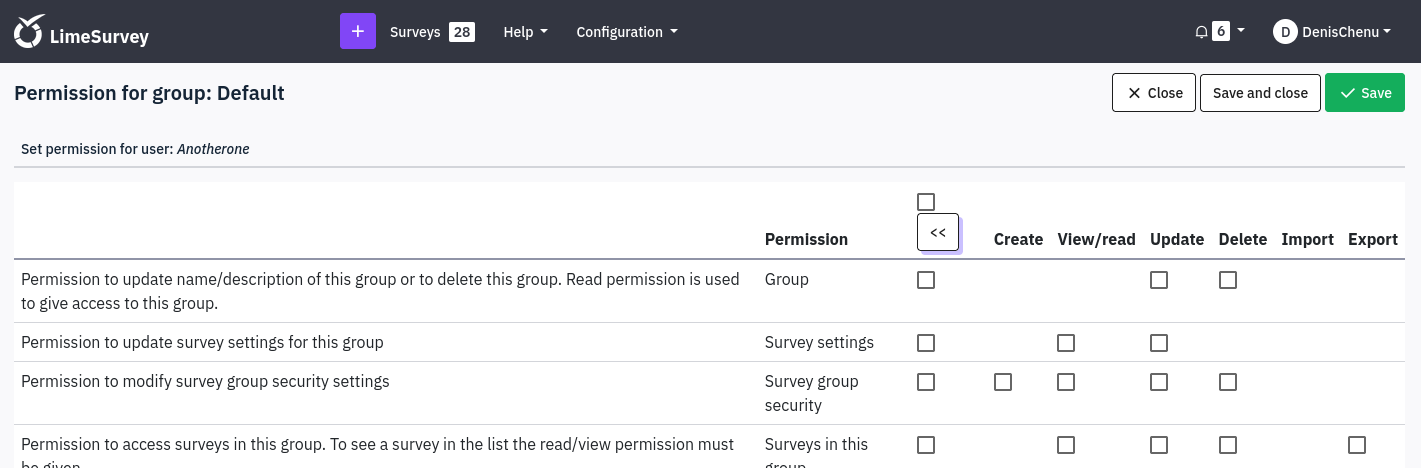Image resolution: width=1421 pixels, height=468 pixels.
Task: Enable Create for Survey group security
Action: (x=1003, y=382)
